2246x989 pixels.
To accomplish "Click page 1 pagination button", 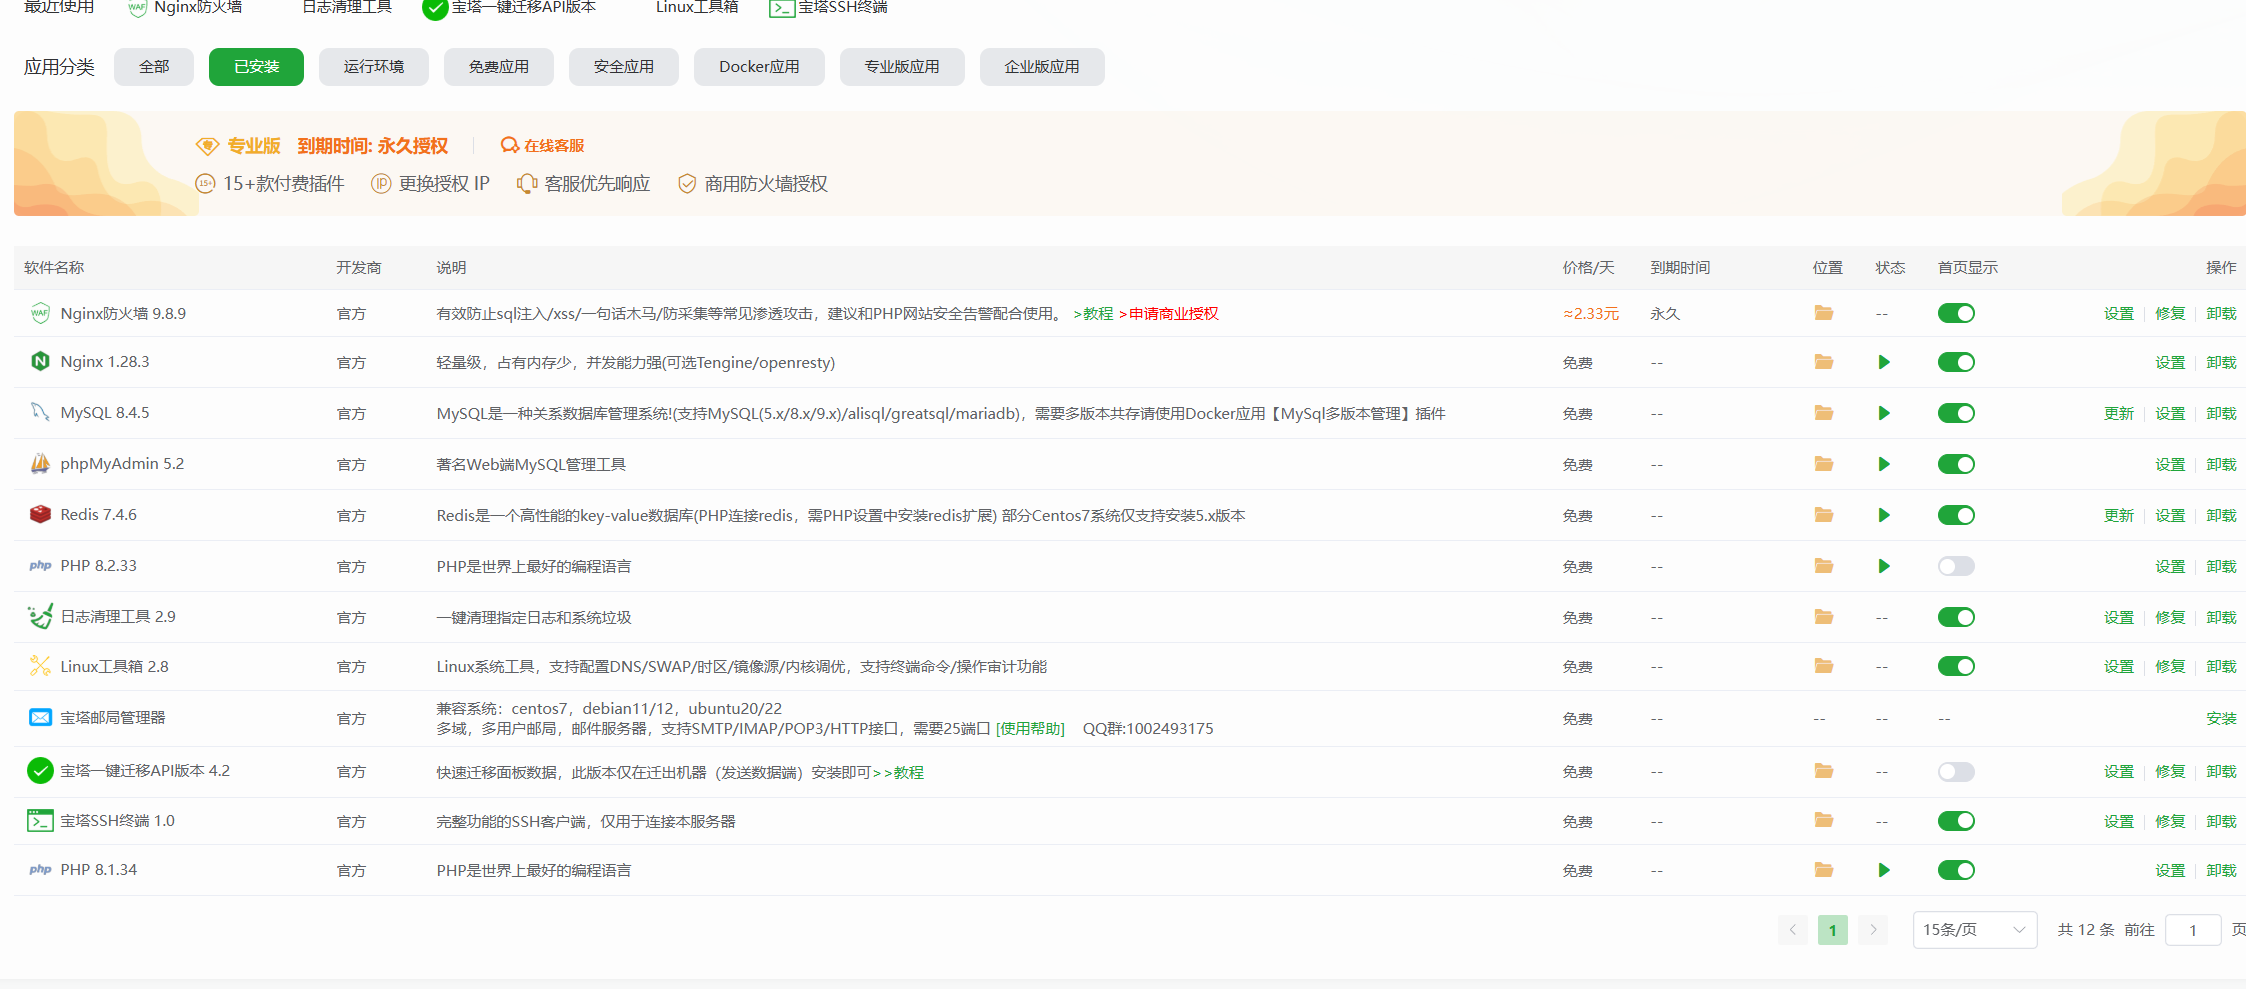I will point(1832,930).
